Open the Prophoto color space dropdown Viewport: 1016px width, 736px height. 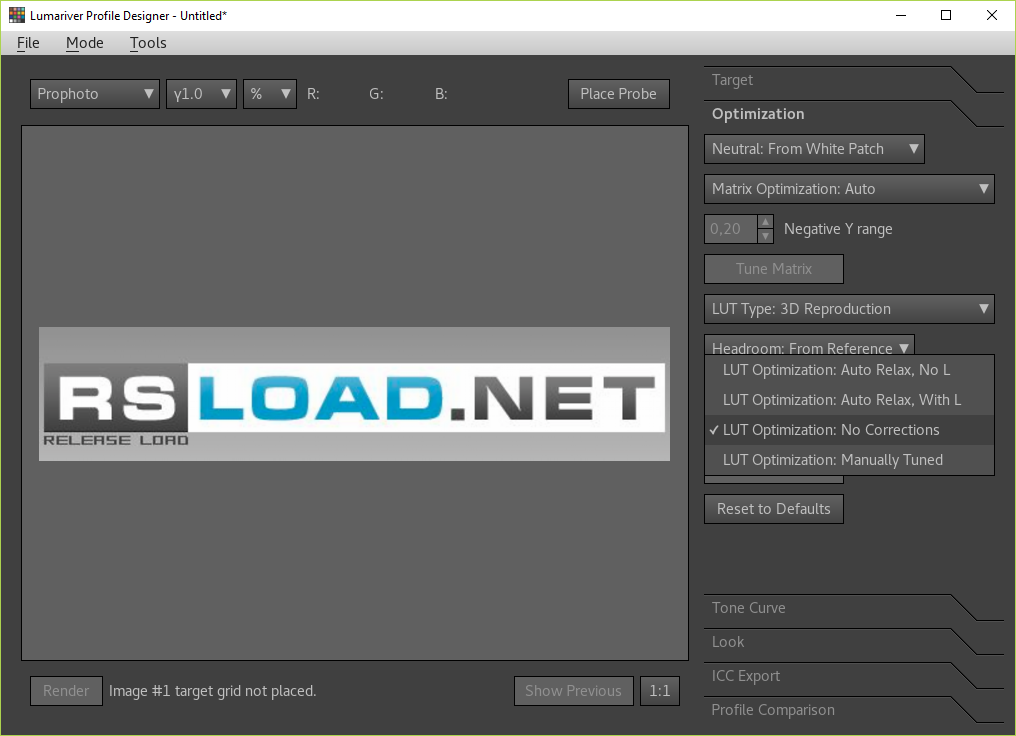(95, 94)
